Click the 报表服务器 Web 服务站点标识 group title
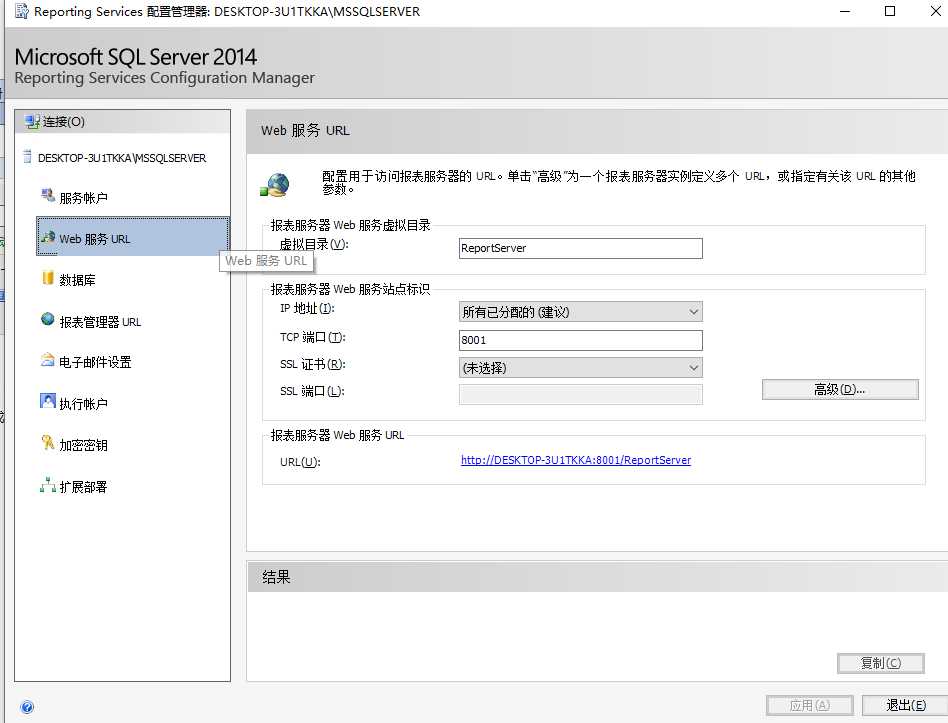The height and width of the screenshot is (723, 948). tap(350, 290)
